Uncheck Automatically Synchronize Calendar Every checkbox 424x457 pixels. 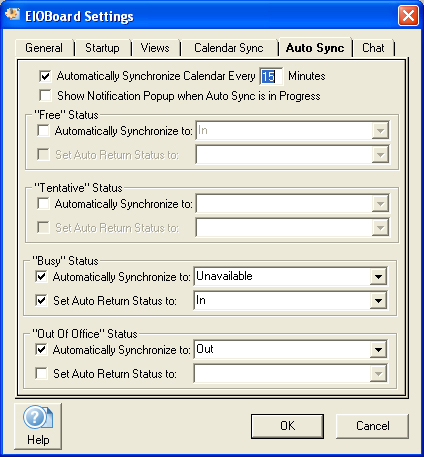click(45, 76)
